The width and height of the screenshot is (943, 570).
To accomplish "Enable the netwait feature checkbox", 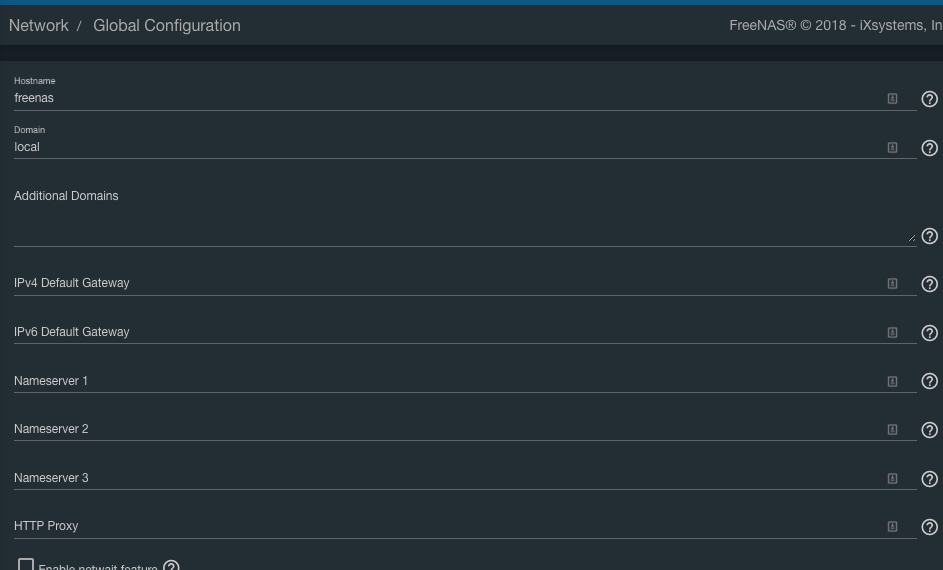I will [26, 565].
